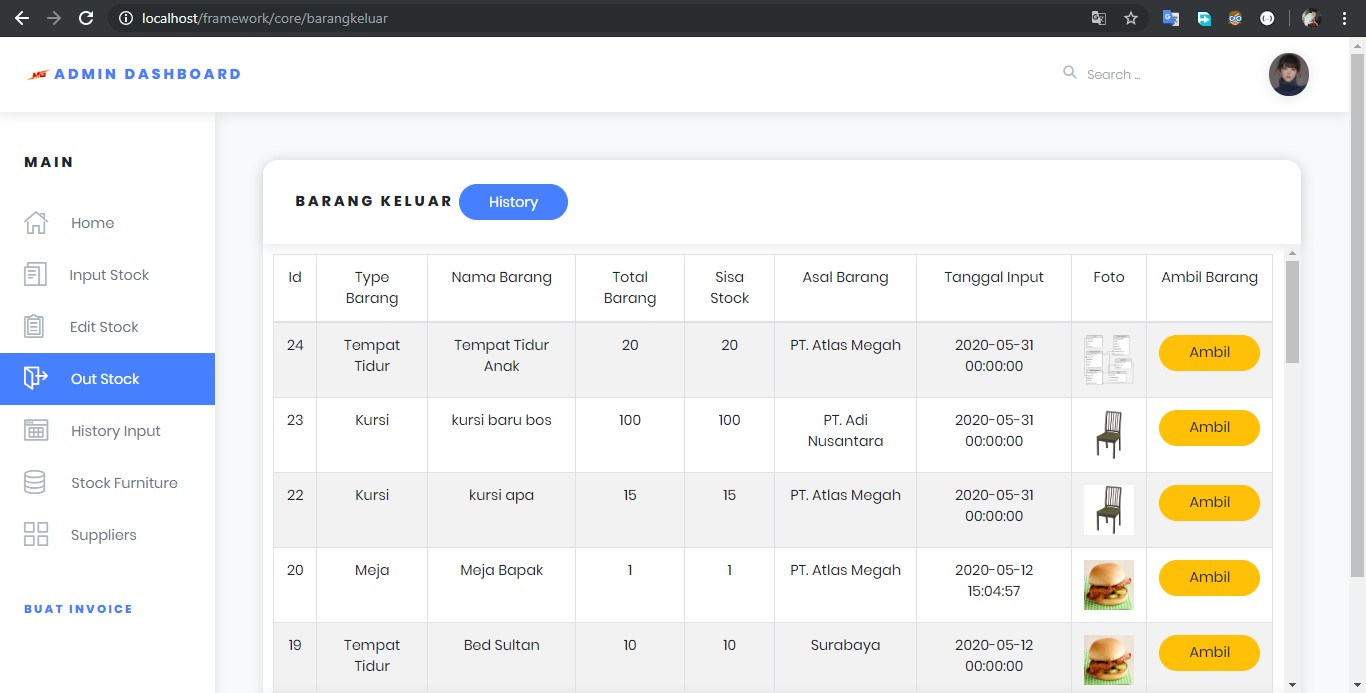
Task: Bookmark page with the star icon
Action: pyautogui.click(x=1131, y=18)
